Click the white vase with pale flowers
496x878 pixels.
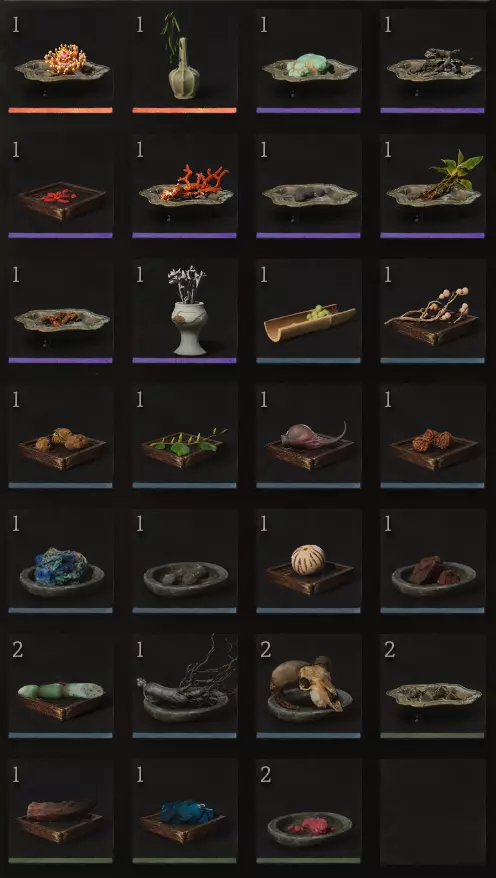pos(184,311)
